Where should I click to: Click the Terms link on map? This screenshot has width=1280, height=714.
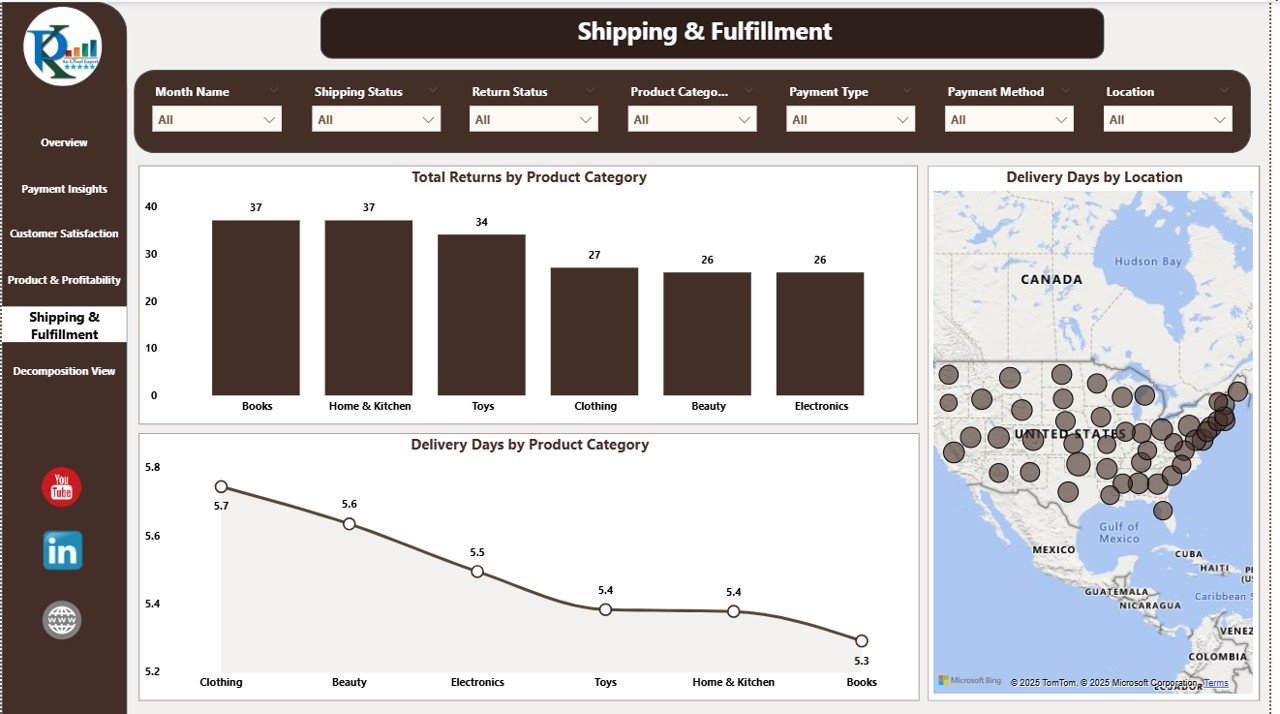tap(1216, 683)
